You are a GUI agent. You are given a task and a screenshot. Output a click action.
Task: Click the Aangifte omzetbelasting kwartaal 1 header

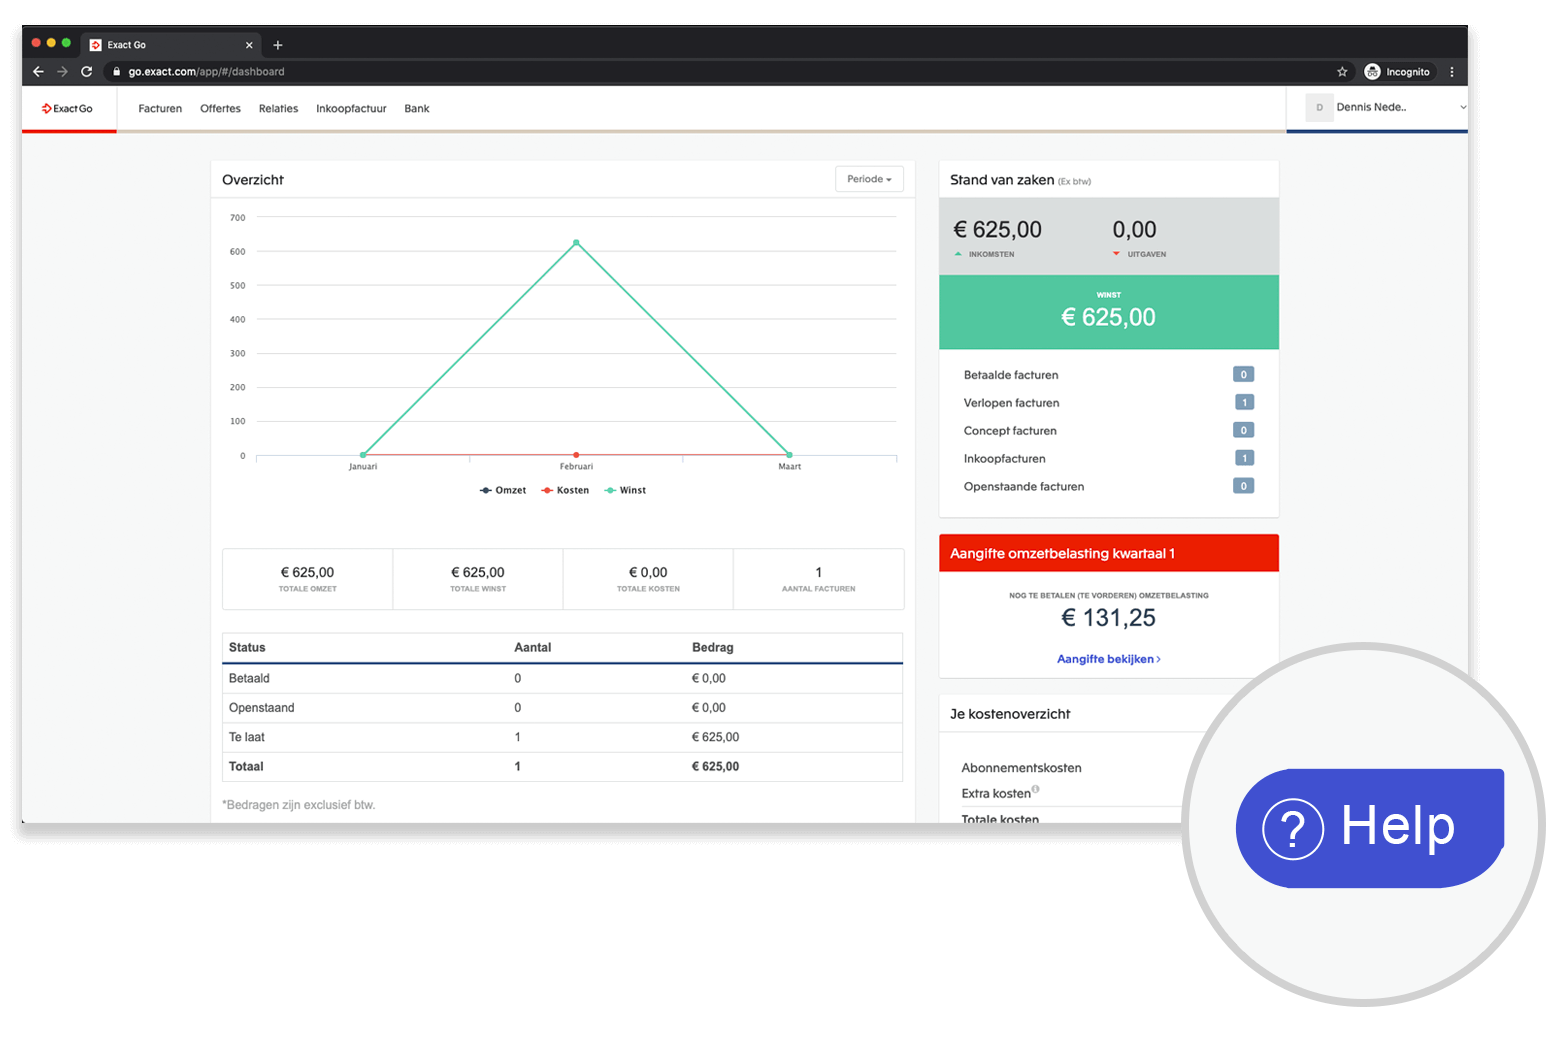click(1109, 553)
